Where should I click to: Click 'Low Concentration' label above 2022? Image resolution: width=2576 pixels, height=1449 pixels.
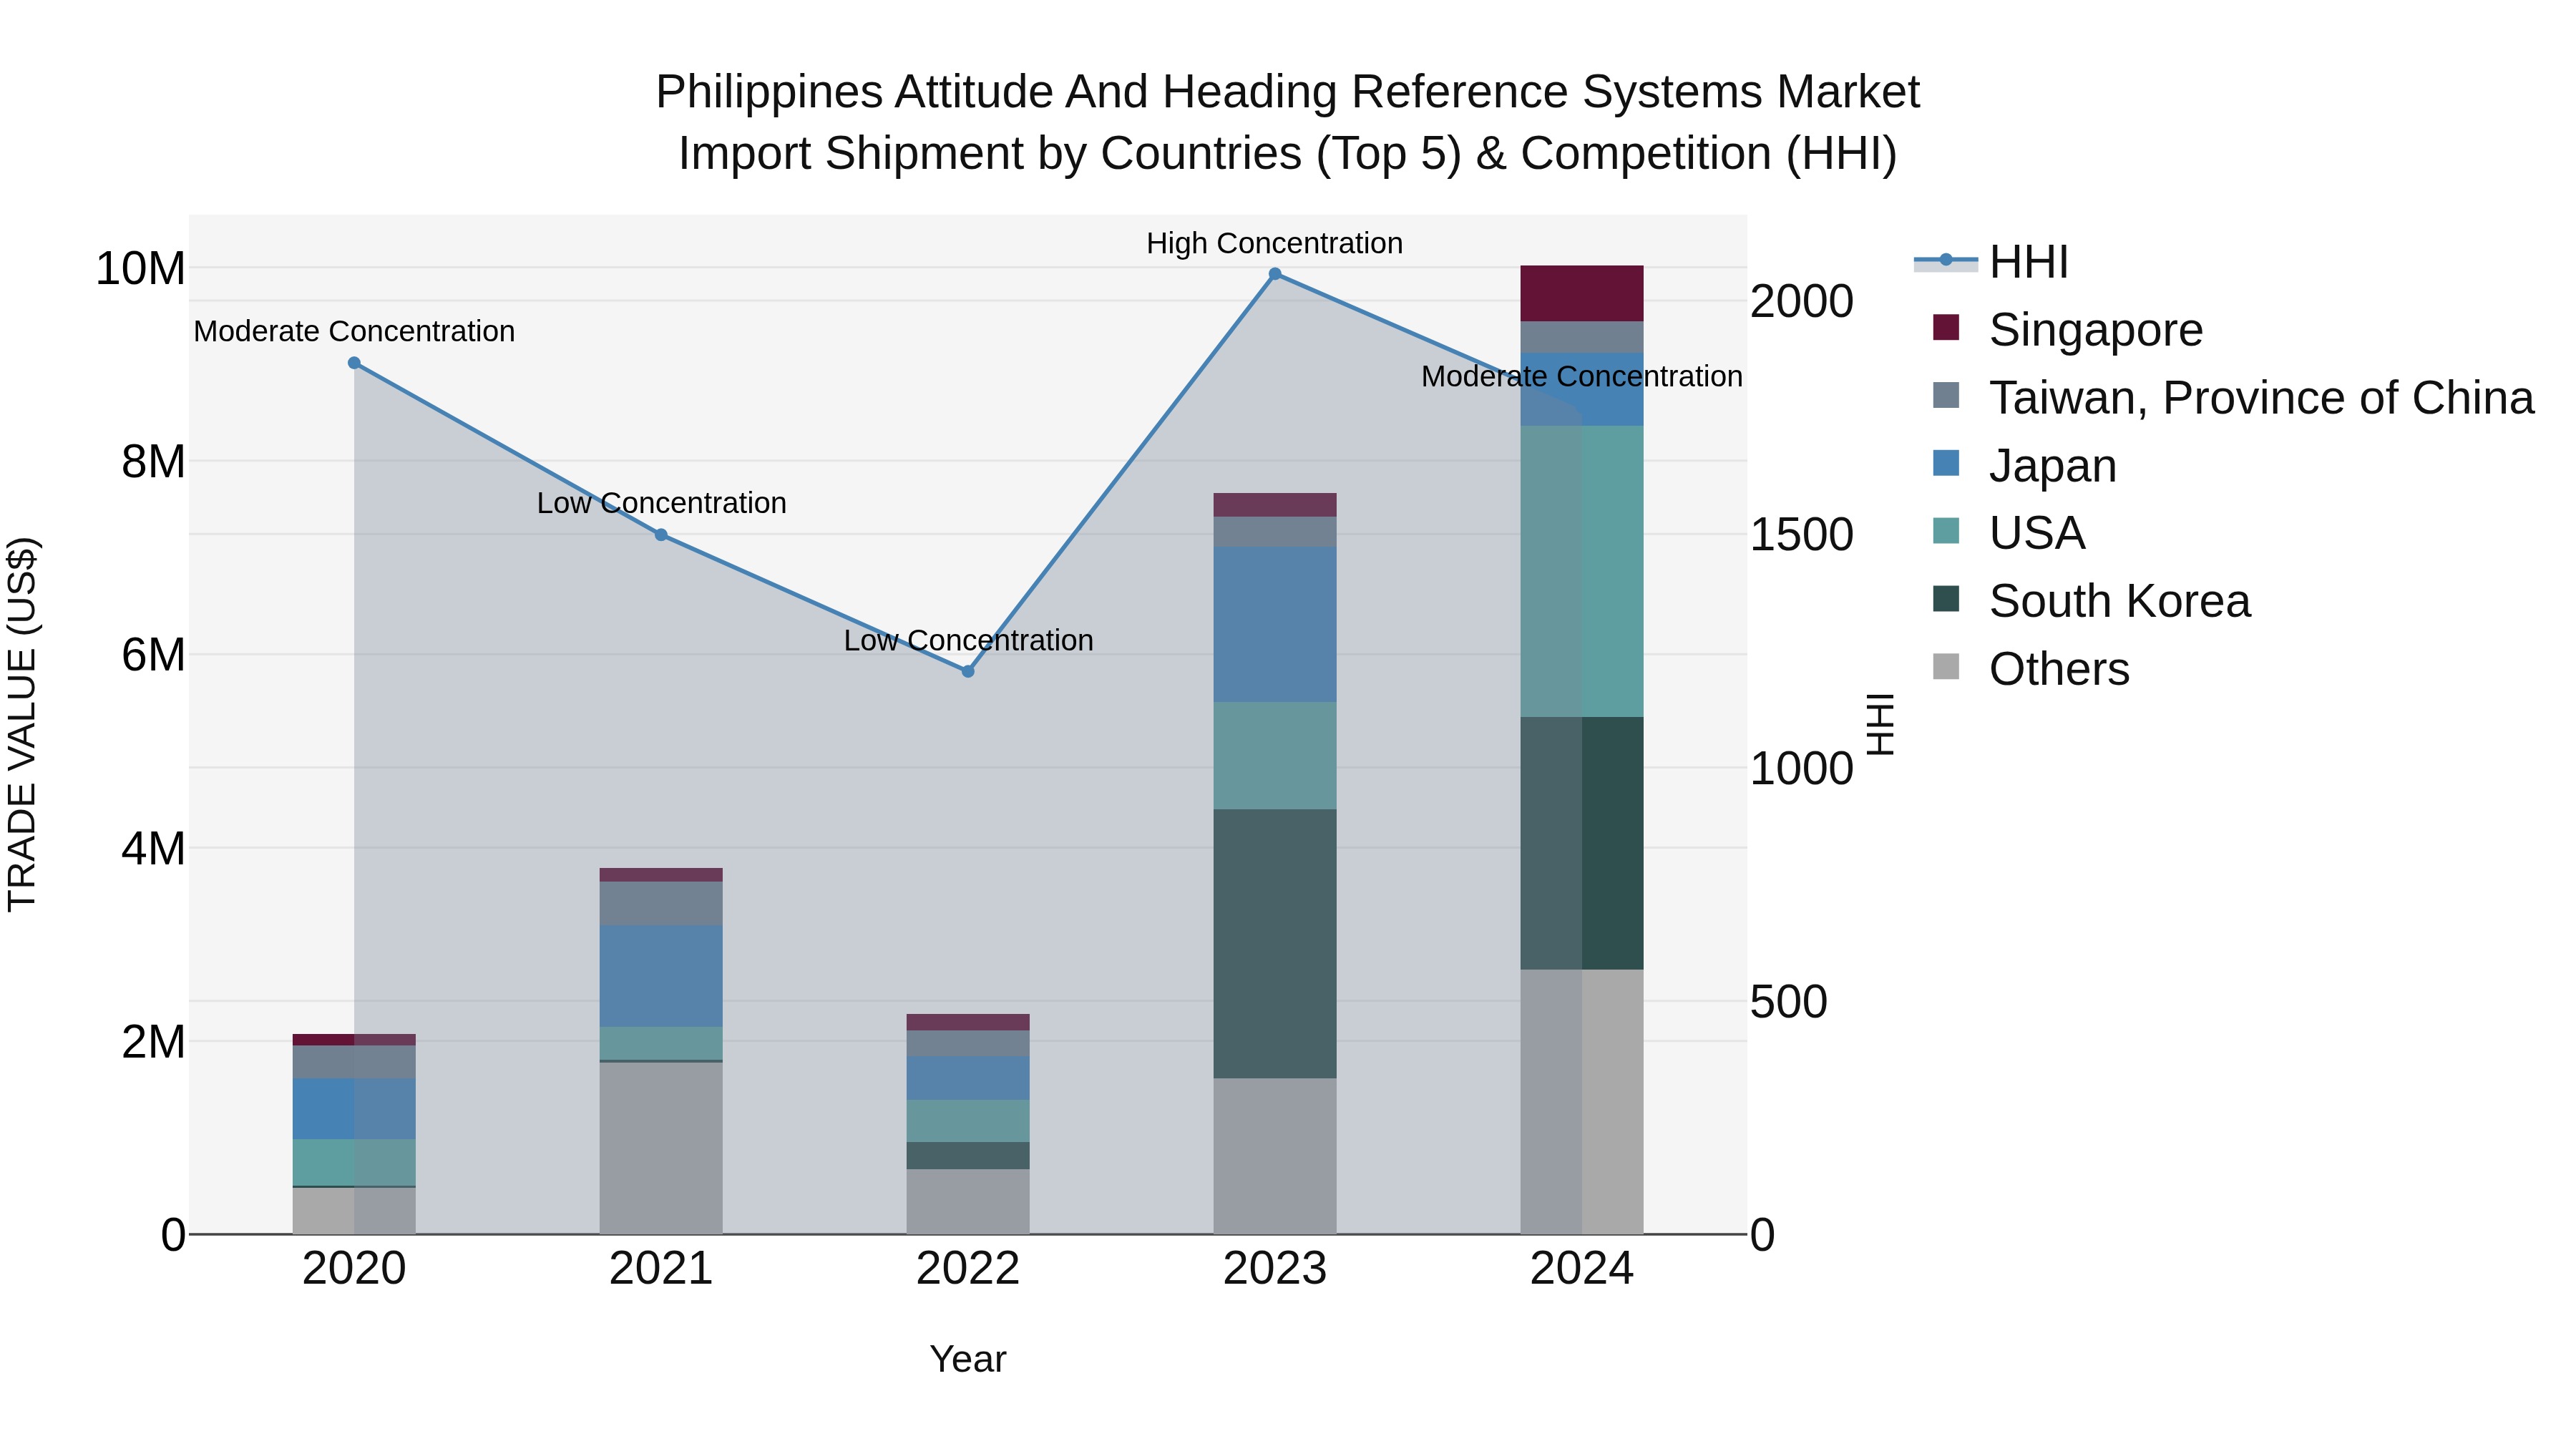pos(968,640)
